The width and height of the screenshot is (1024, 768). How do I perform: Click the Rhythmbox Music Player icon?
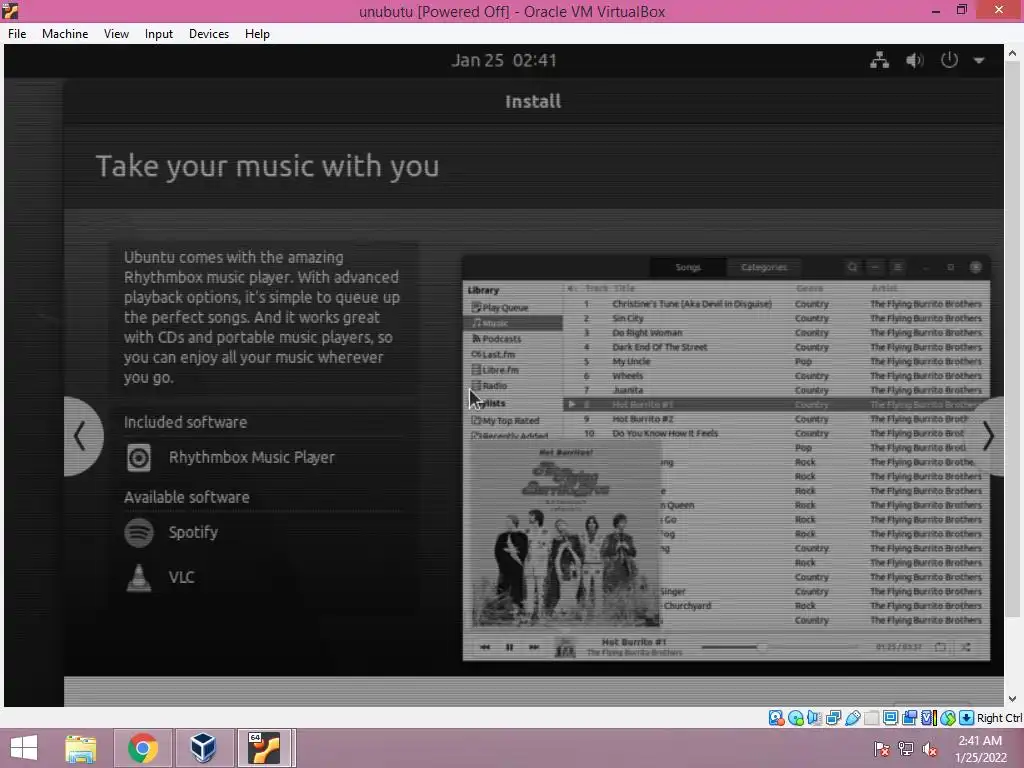138,457
